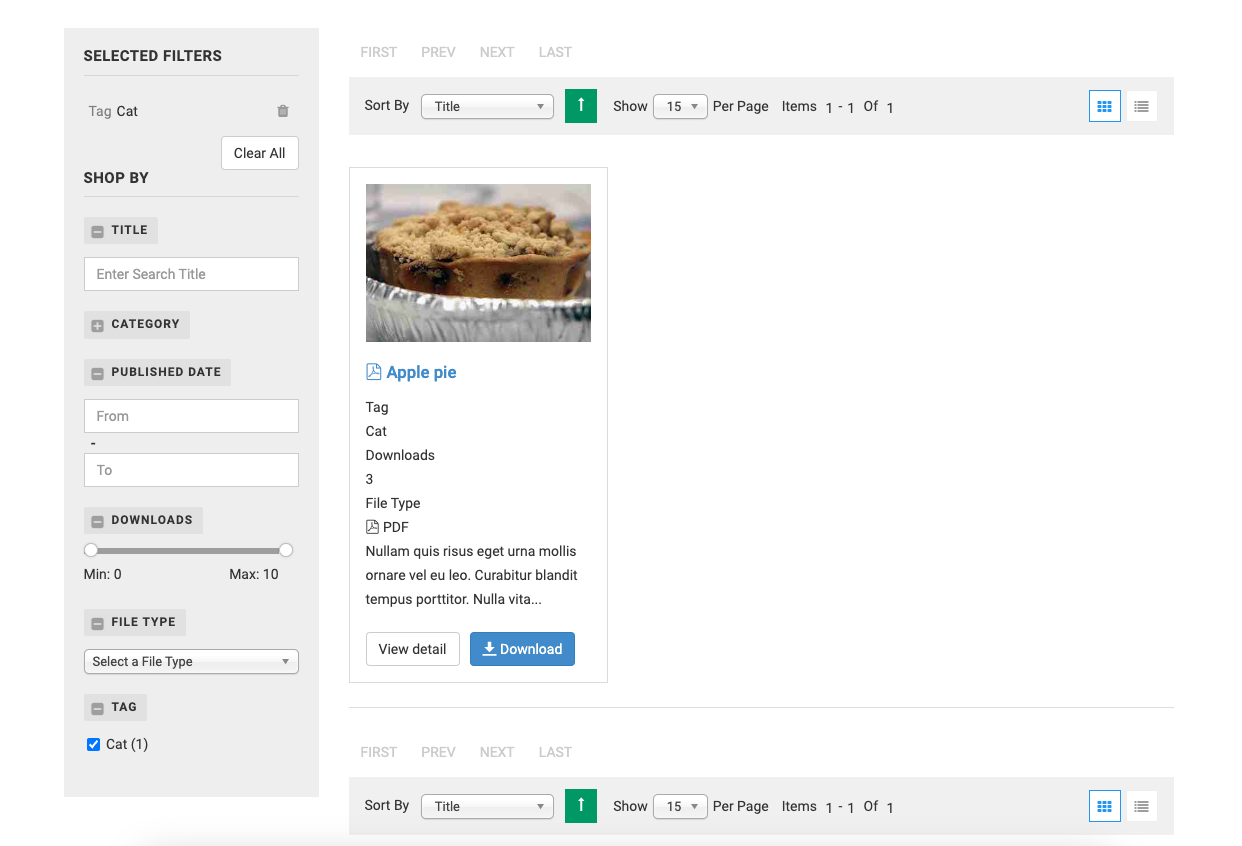Image resolution: width=1242 pixels, height=846 pixels.
Task: Select grid view in the bottom toolbar
Action: tap(1105, 806)
